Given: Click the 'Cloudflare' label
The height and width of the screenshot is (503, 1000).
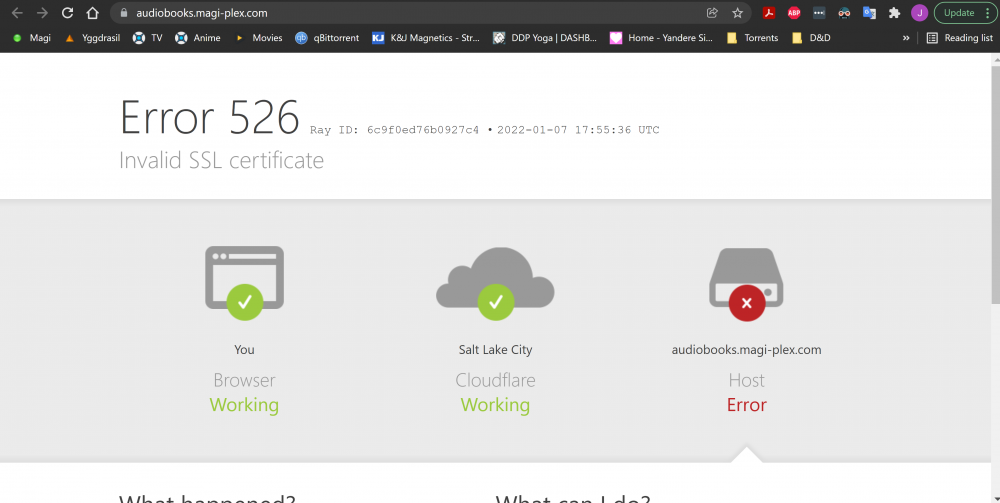Looking at the screenshot, I should pyautogui.click(x=495, y=380).
